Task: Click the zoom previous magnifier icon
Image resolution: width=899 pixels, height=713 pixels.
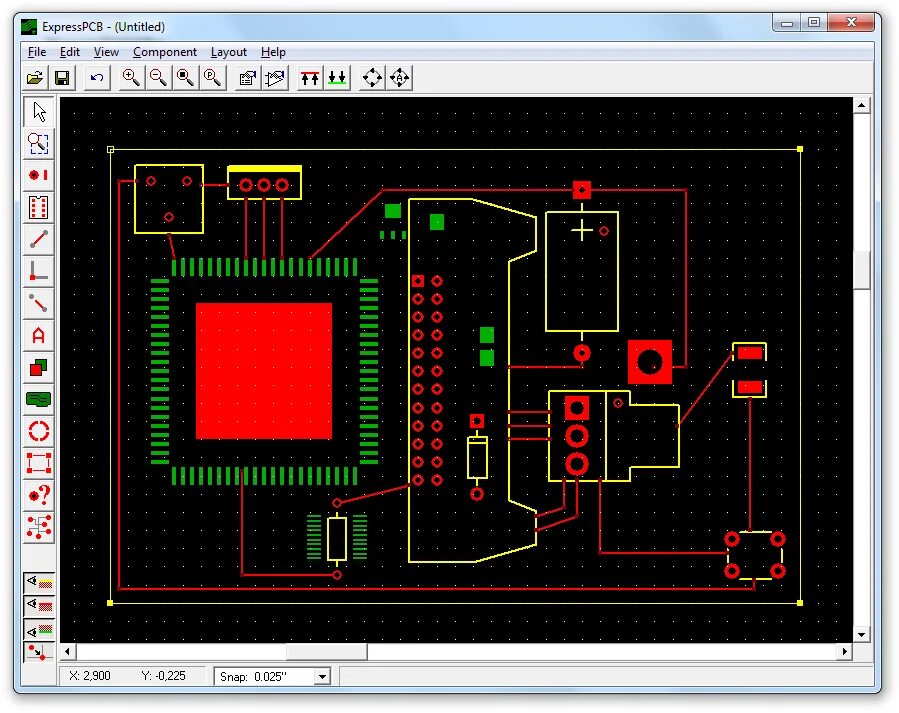Action: point(212,77)
